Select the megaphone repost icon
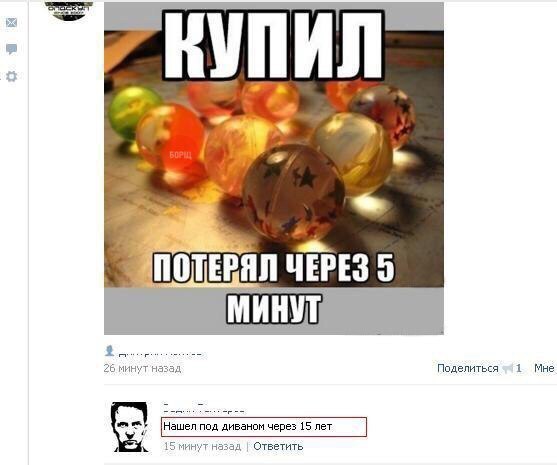Screen dimensions: 557x465 (x=508, y=369)
